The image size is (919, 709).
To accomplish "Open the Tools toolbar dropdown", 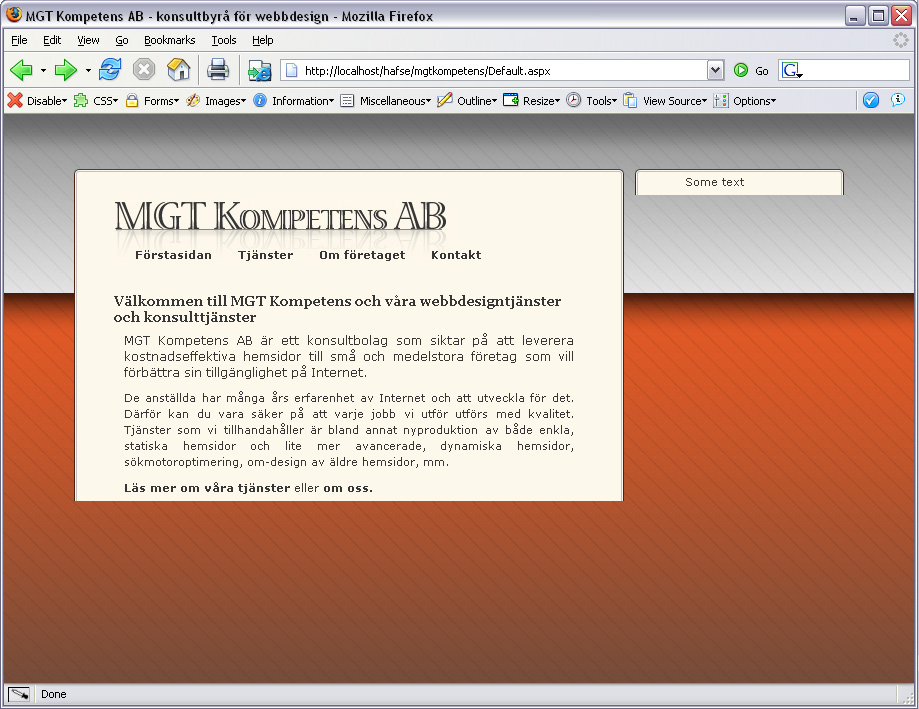I will point(601,101).
